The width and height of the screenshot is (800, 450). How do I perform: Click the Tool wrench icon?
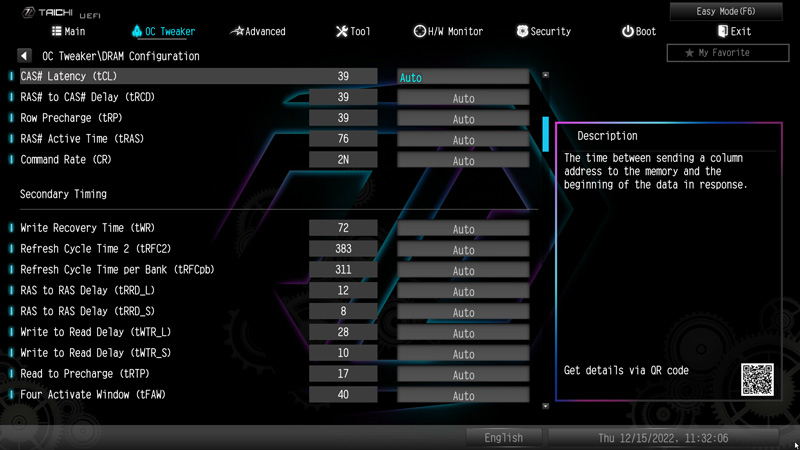click(x=341, y=32)
